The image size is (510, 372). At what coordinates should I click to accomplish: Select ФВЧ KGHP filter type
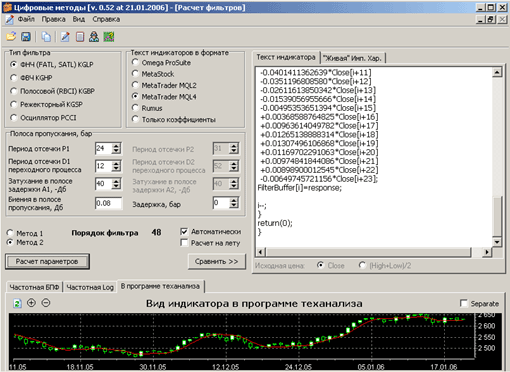(31, 78)
